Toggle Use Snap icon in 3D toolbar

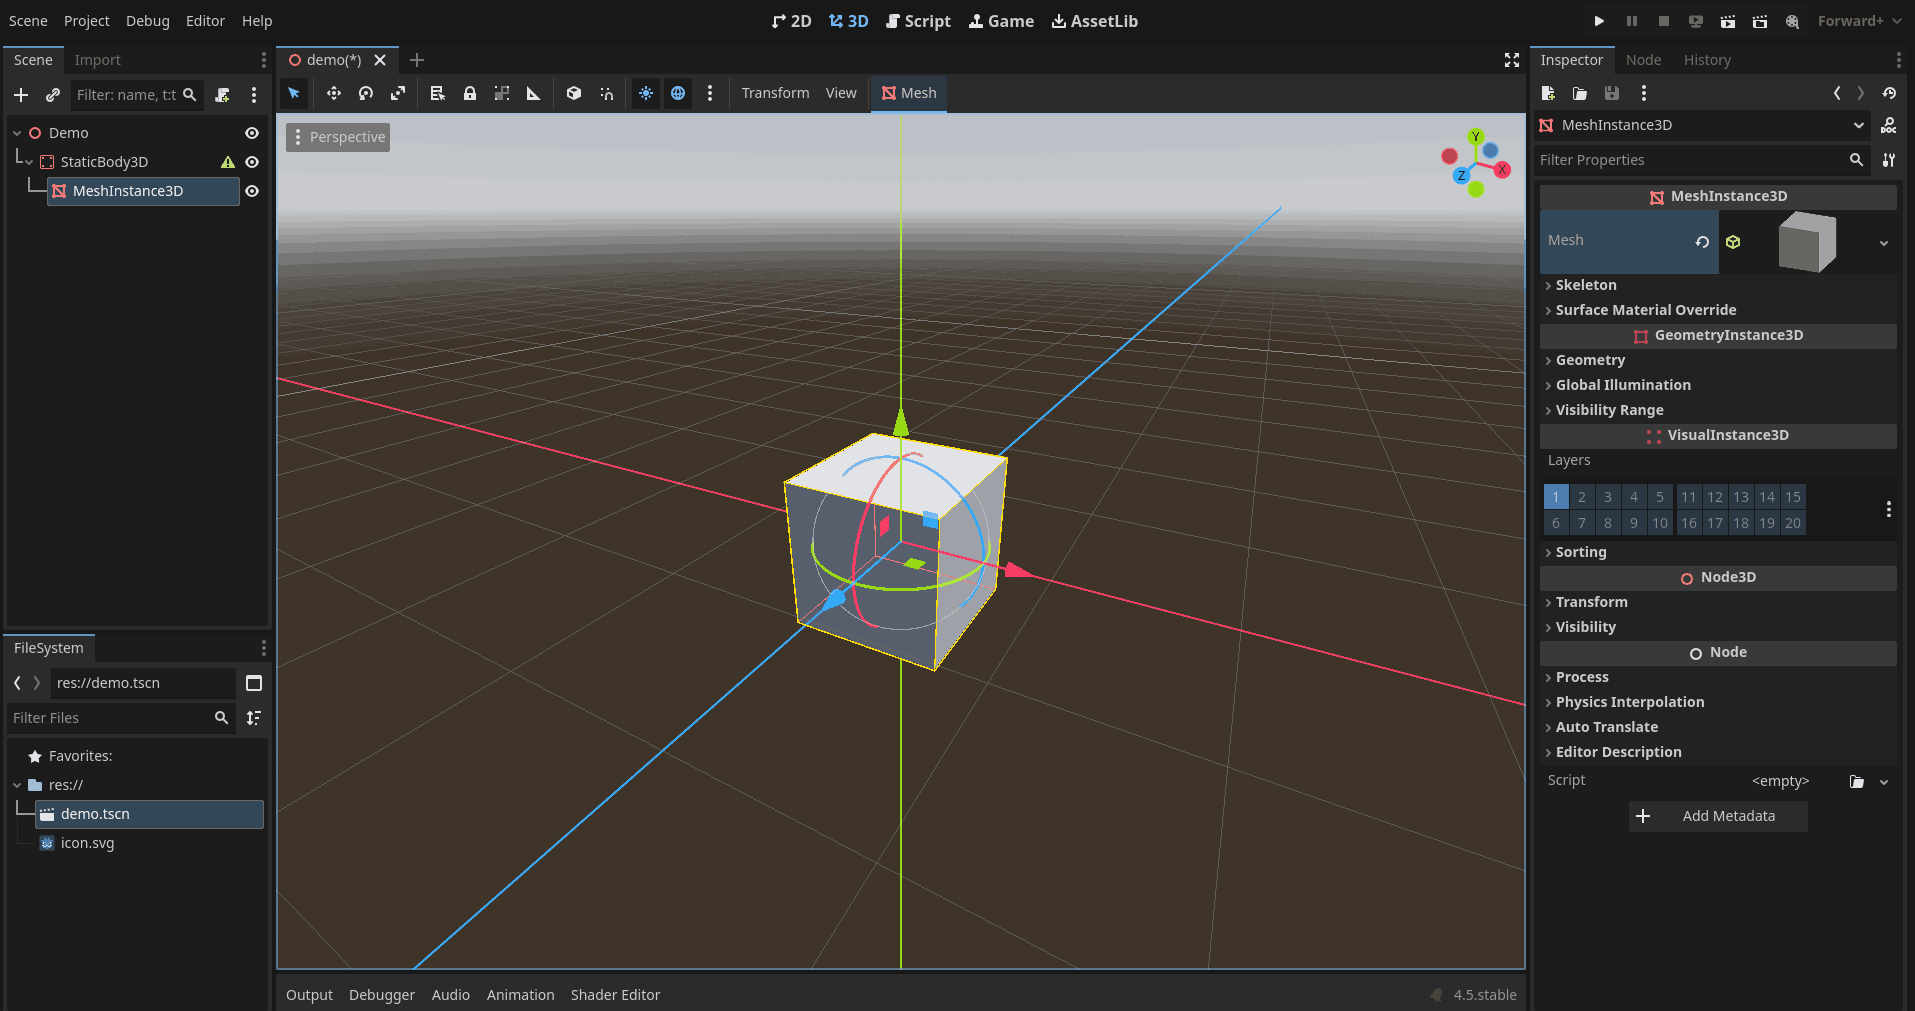coord(606,93)
